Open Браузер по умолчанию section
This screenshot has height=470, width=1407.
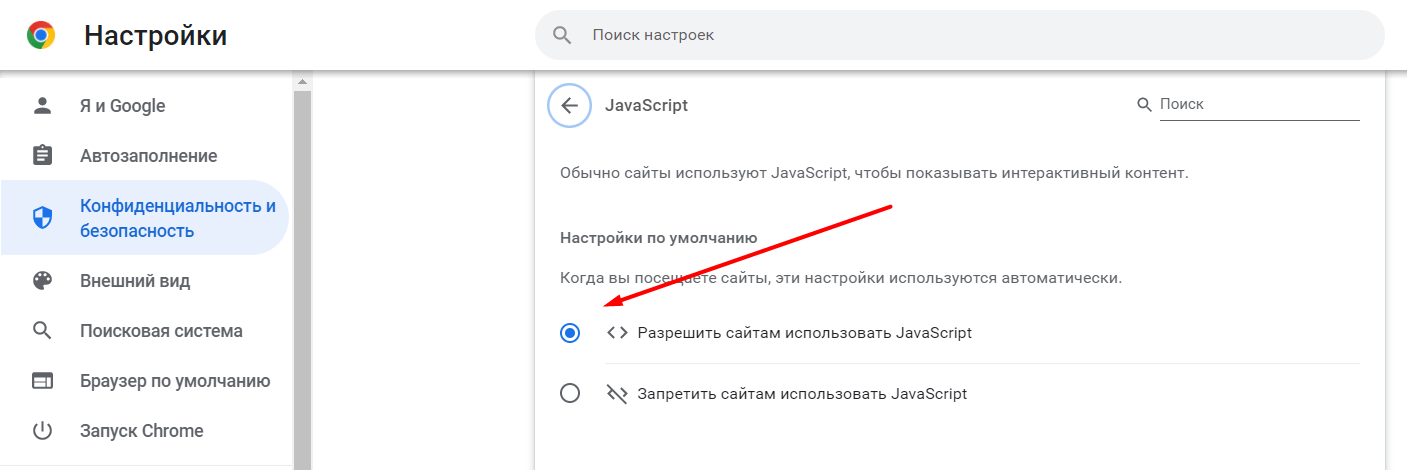175,381
